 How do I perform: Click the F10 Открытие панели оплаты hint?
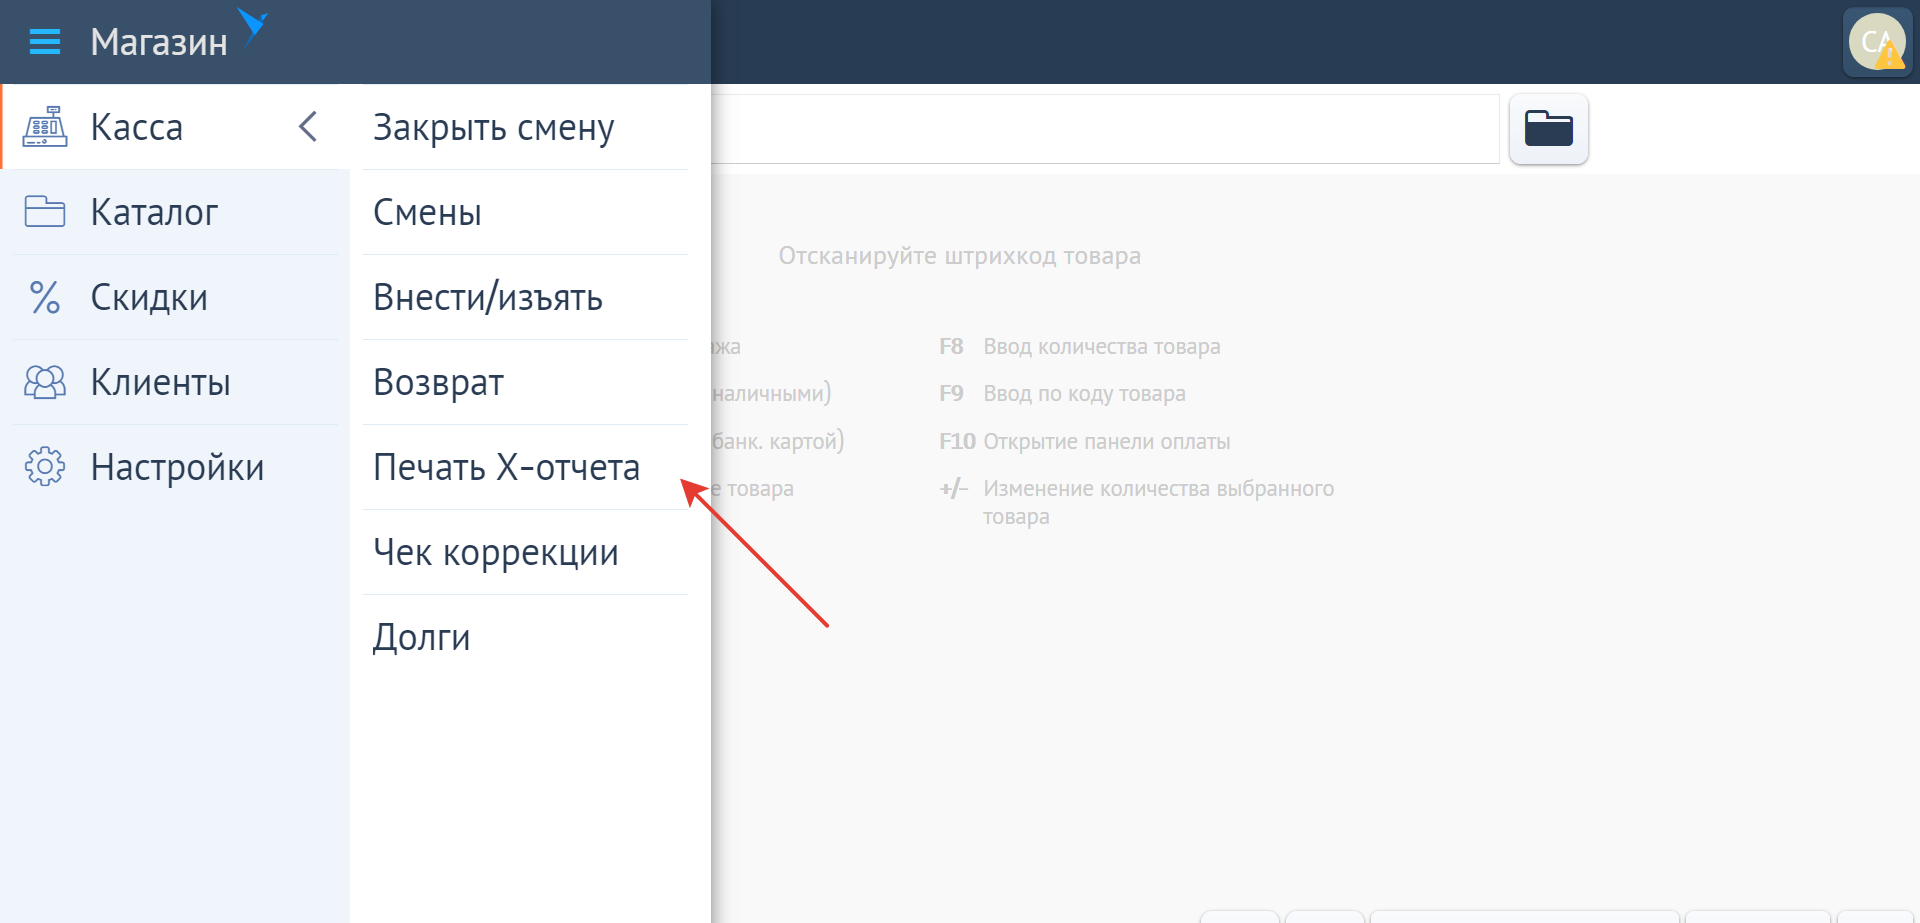(x=1084, y=442)
